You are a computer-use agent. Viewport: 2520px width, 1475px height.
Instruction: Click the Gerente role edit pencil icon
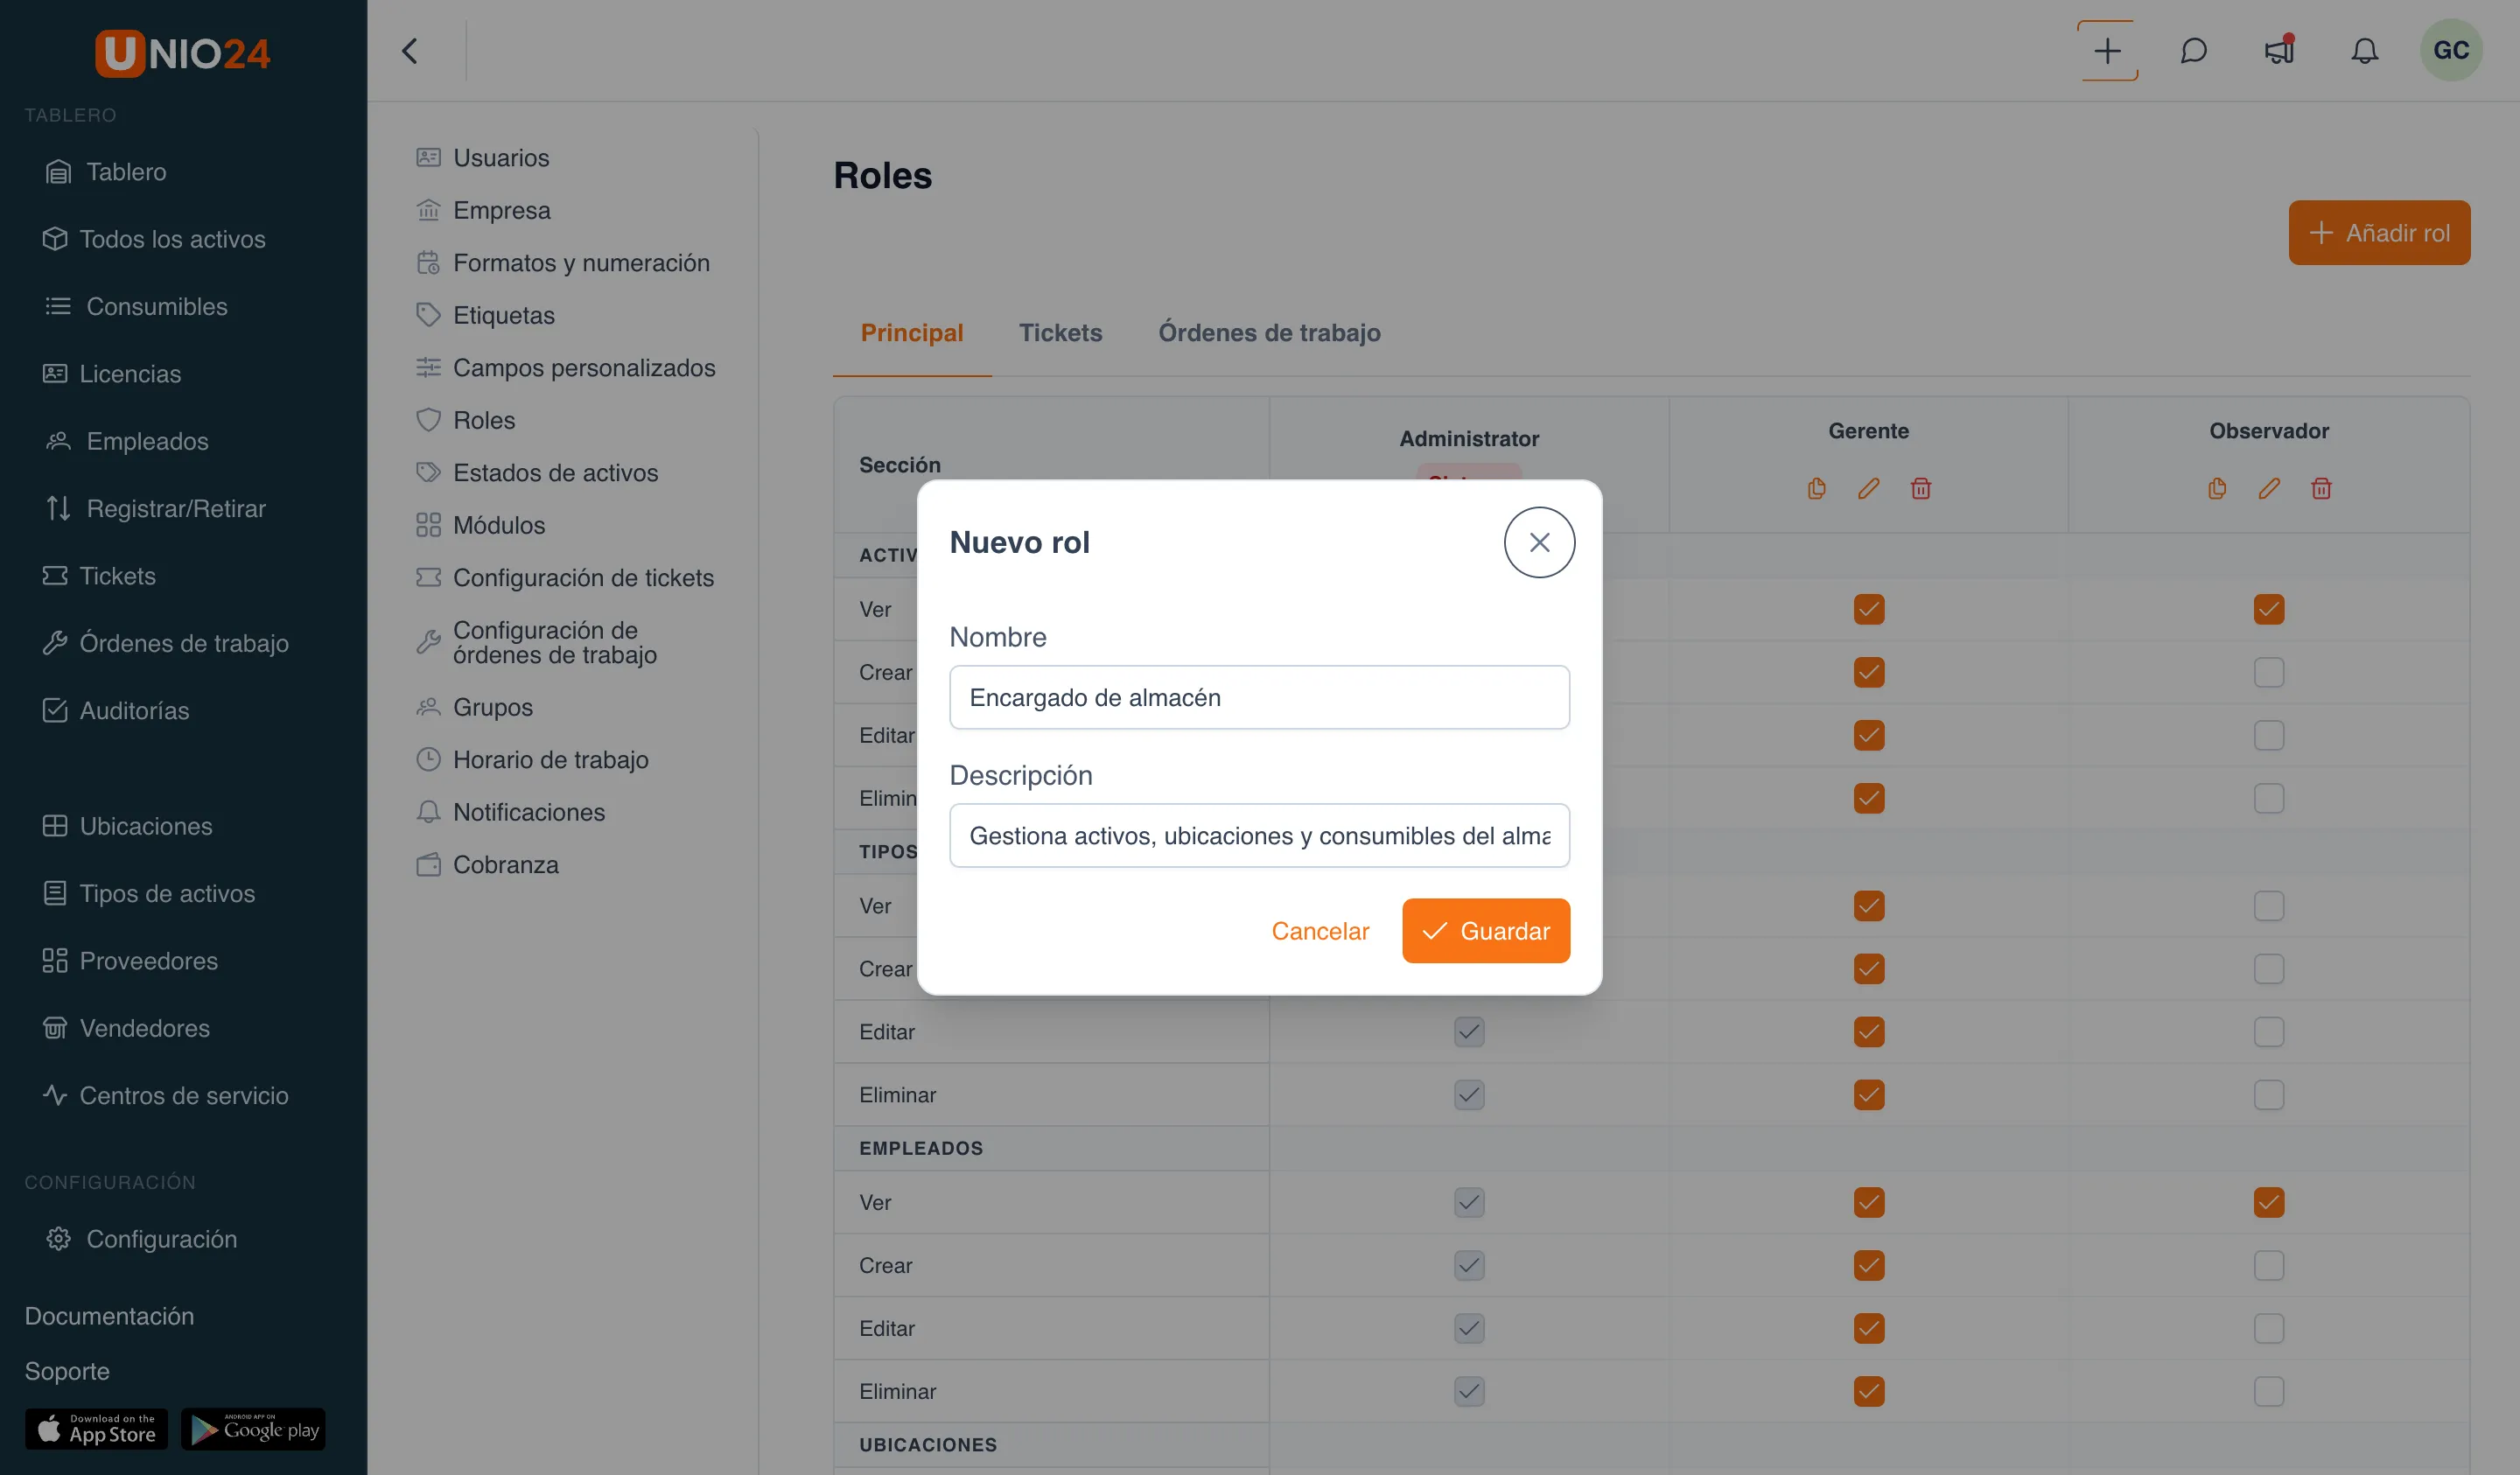coord(1868,488)
